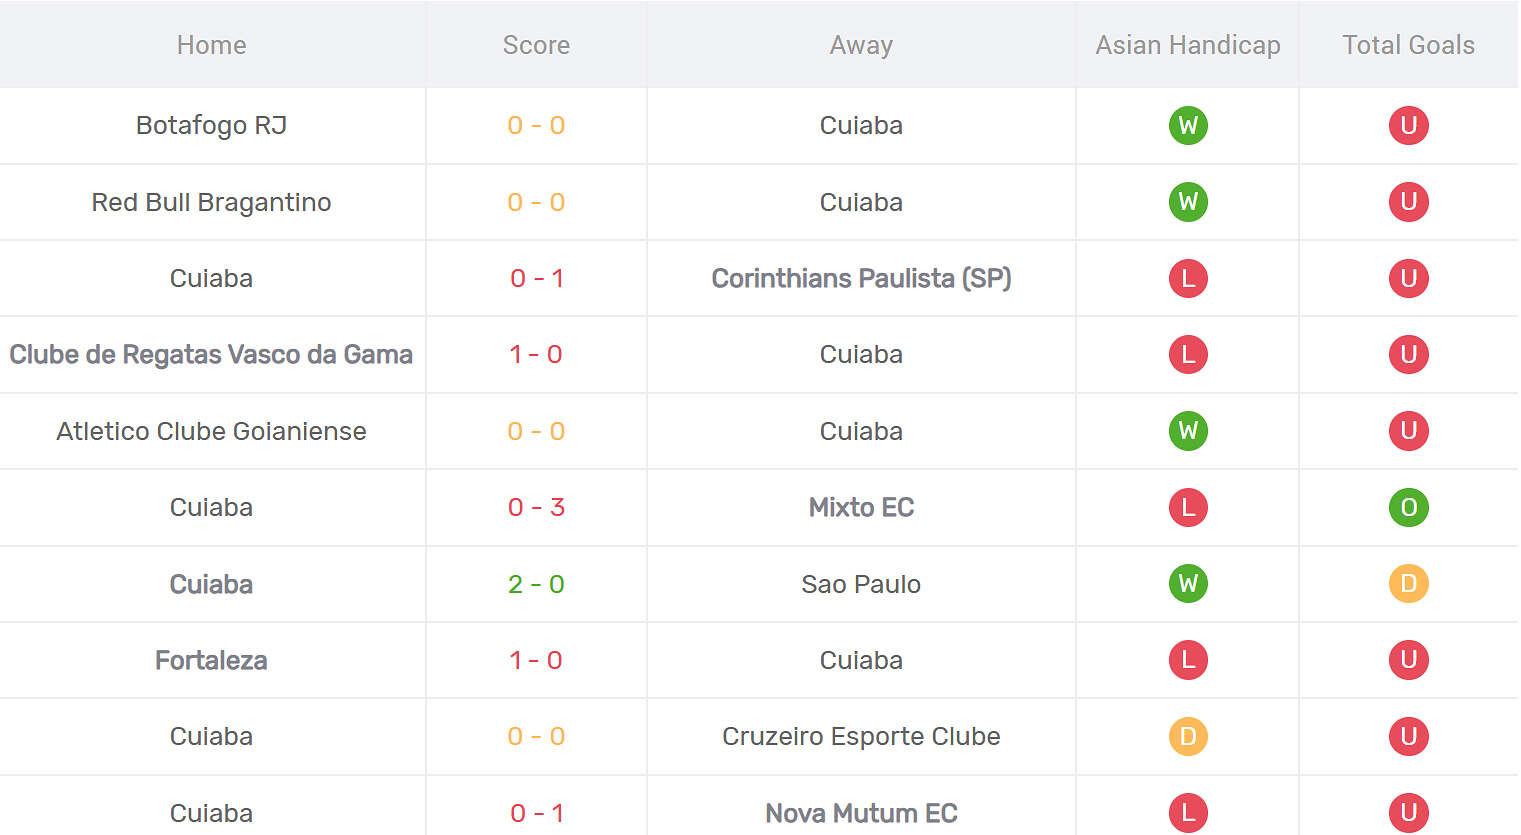Open the Clube de Regatas Vasco da Gama link
Viewport: 1521px width, 835px height.
[211, 354]
